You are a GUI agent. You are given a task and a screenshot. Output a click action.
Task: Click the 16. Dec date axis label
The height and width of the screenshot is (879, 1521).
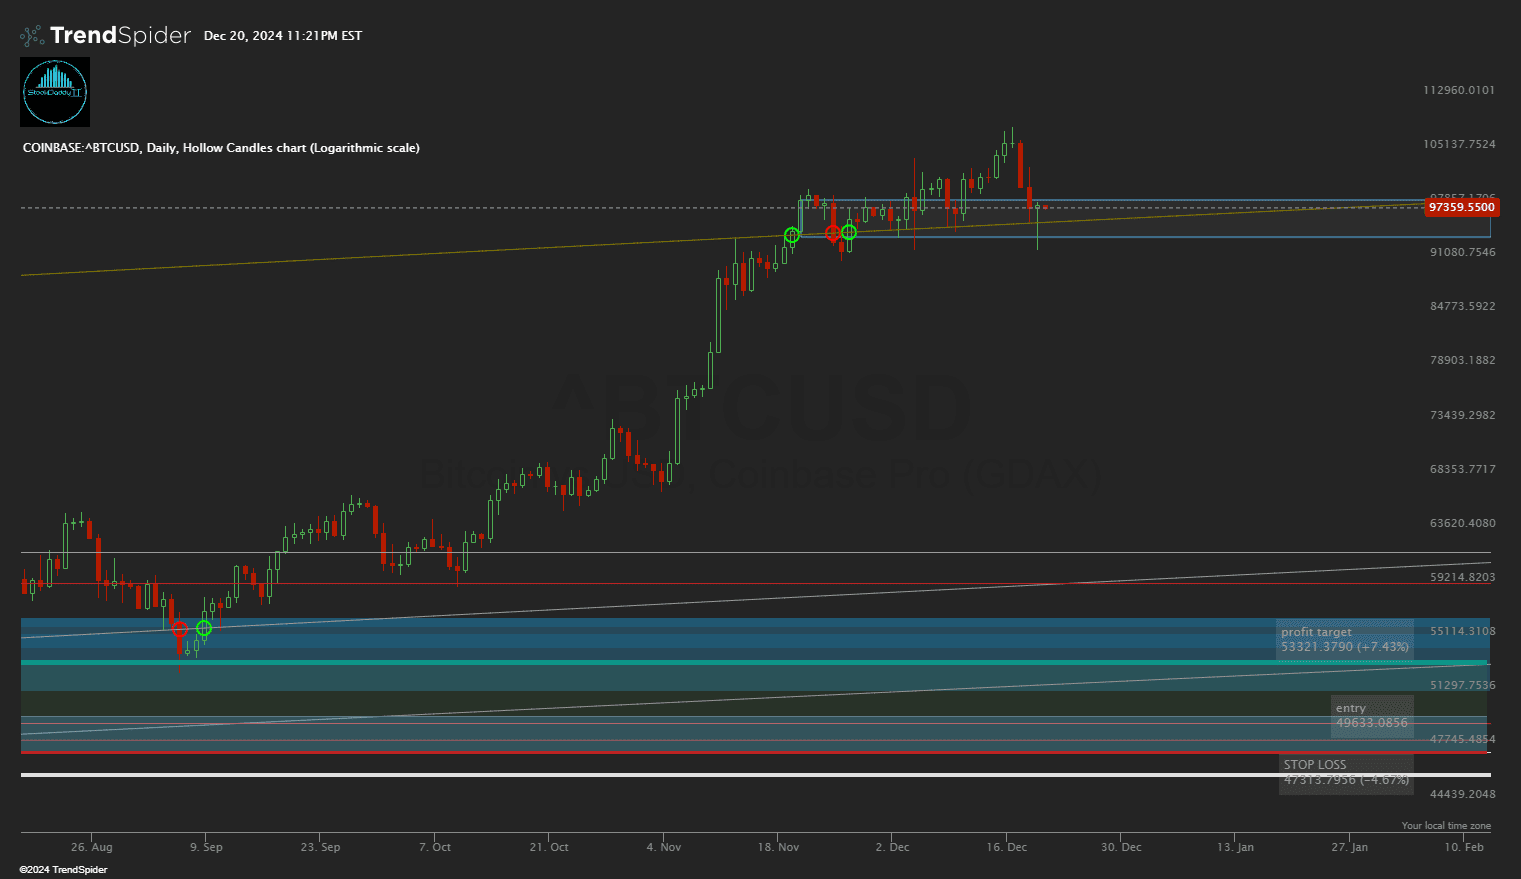(1006, 847)
